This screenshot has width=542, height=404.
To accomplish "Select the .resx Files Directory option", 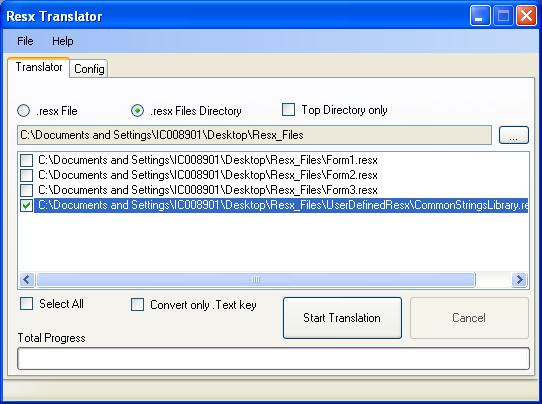I will click(x=138, y=111).
